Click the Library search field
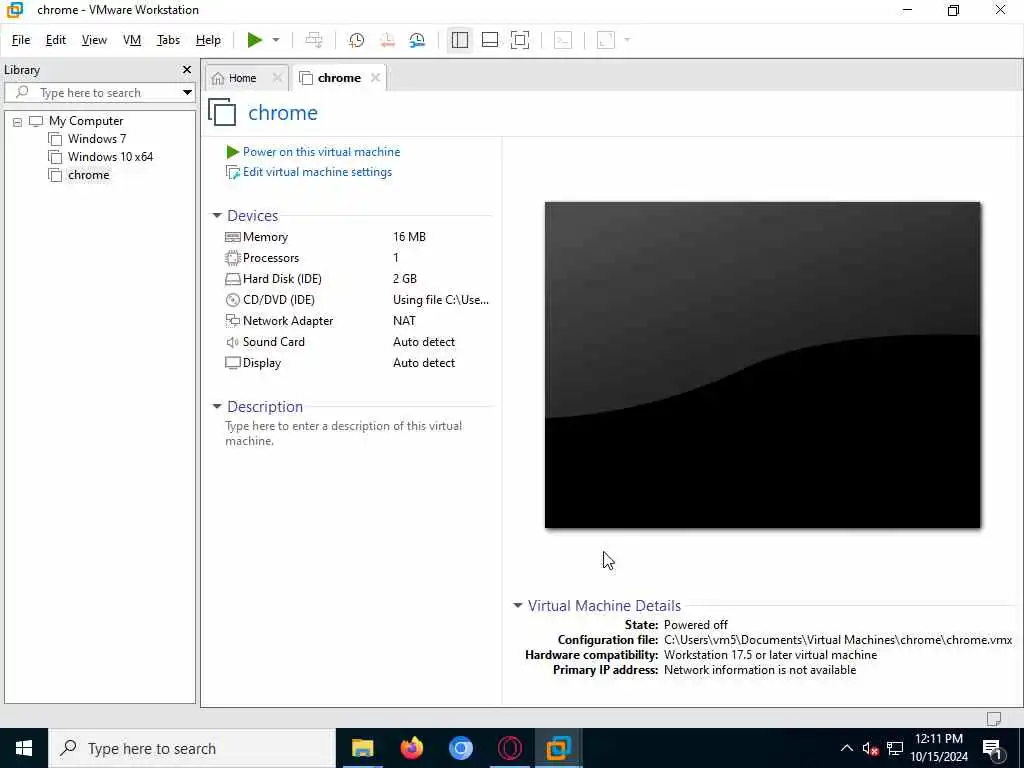Image resolution: width=1024 pixels, height=768 pixels. pos(98,93)
